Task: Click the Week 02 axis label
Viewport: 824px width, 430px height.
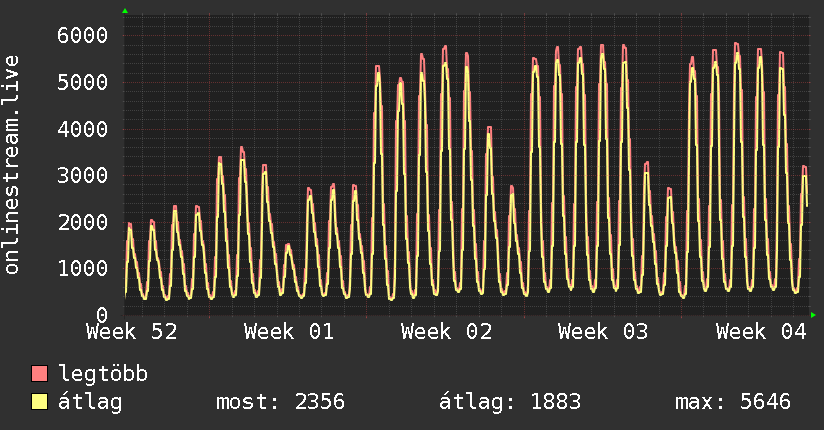Action: tap(447, 332)
